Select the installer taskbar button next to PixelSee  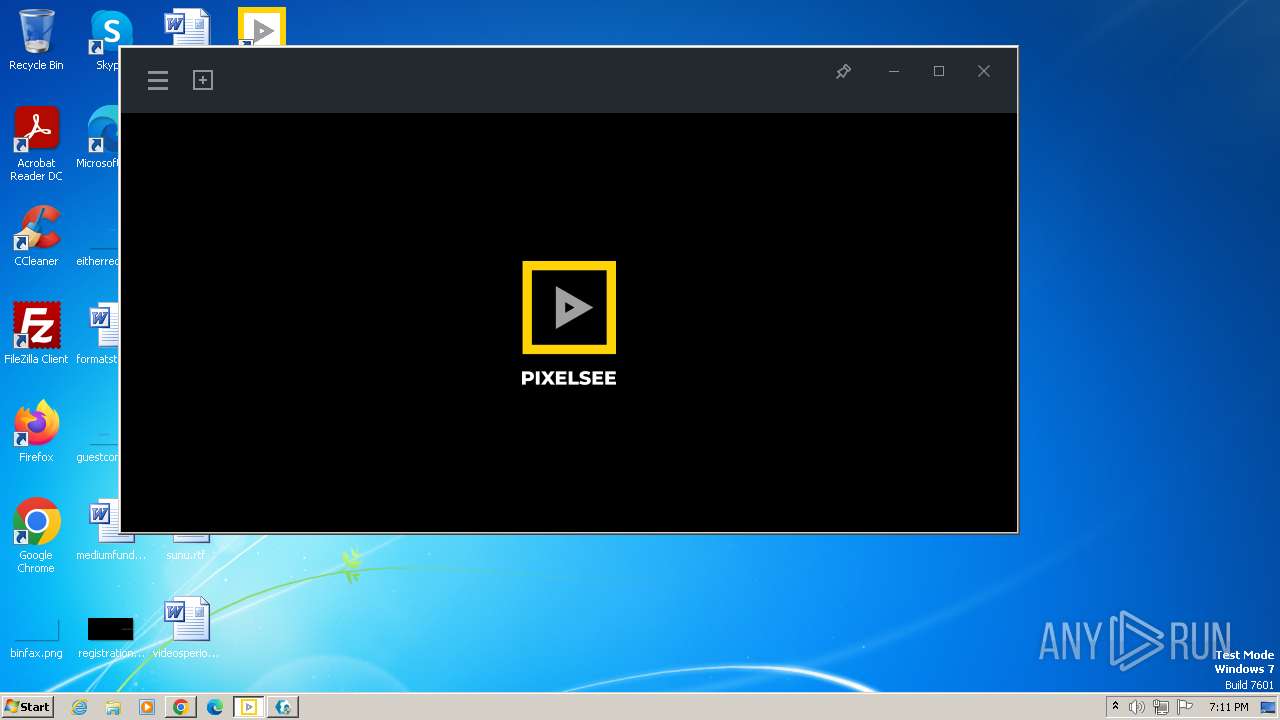pyautogui.click(x=283, y=707)
